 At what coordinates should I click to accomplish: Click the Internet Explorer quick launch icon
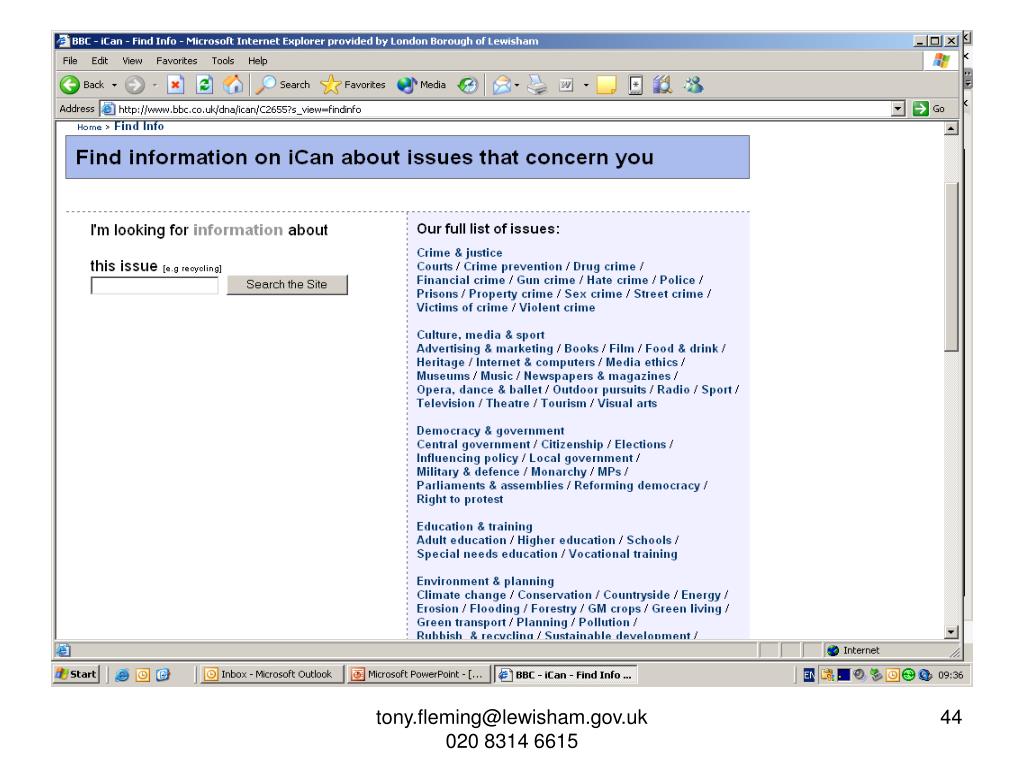pyautogui.click(x=121, y=675)
